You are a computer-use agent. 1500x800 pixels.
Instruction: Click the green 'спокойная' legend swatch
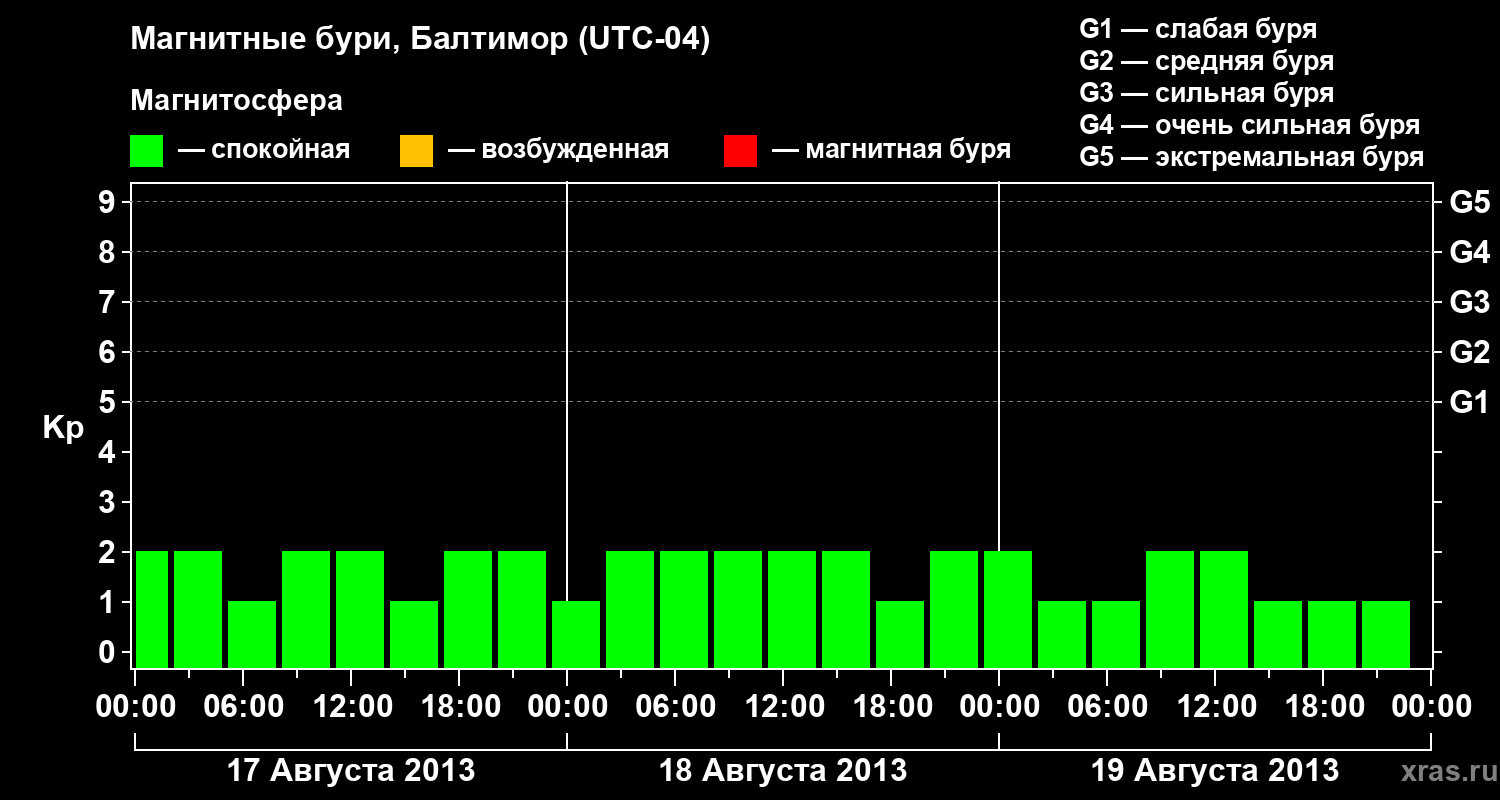(147, 151)
